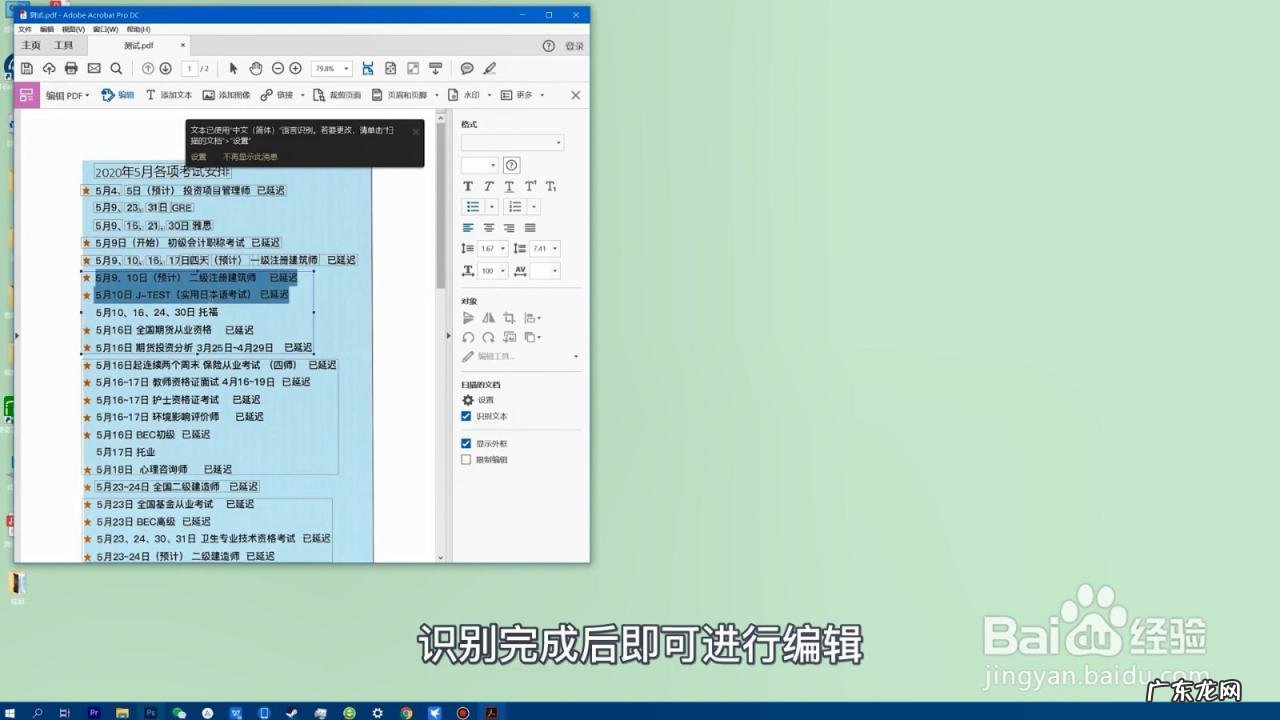Toggle the 识别文本 checkbox
The image size is (1280, 720).
point(465,417)
